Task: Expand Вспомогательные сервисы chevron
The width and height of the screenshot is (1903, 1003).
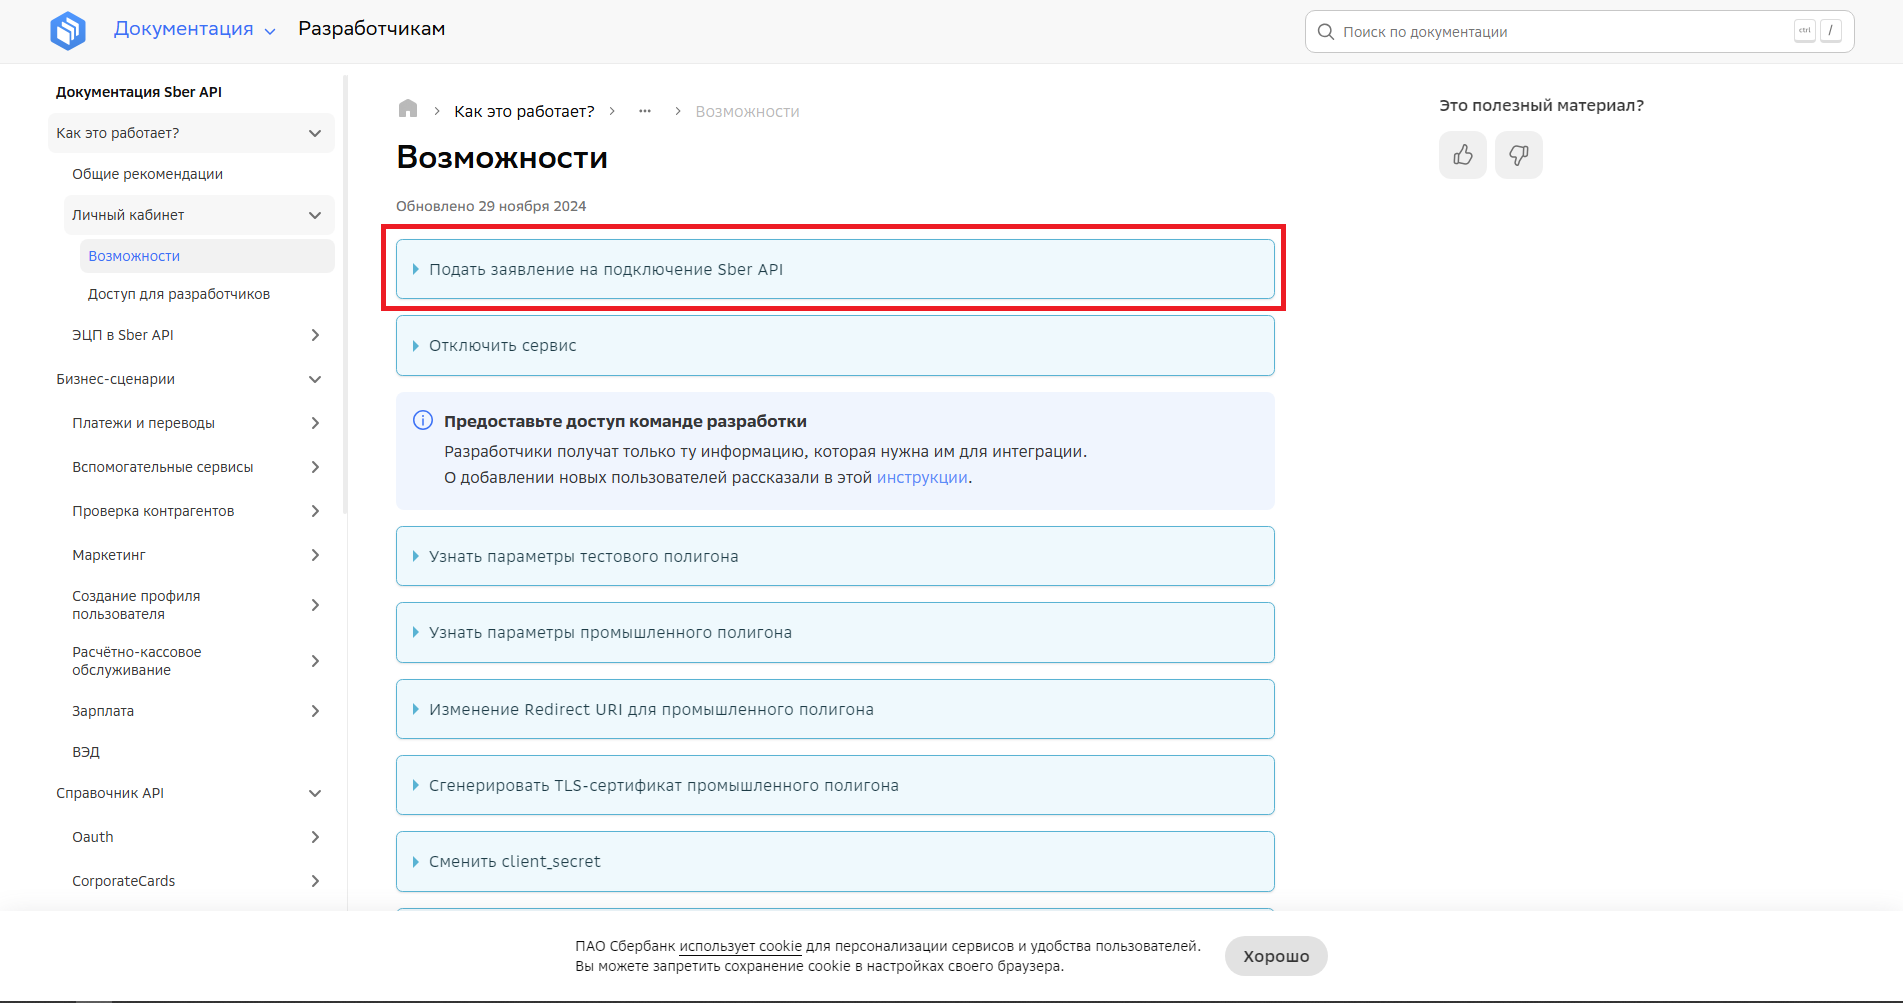Action: [315, 467]
